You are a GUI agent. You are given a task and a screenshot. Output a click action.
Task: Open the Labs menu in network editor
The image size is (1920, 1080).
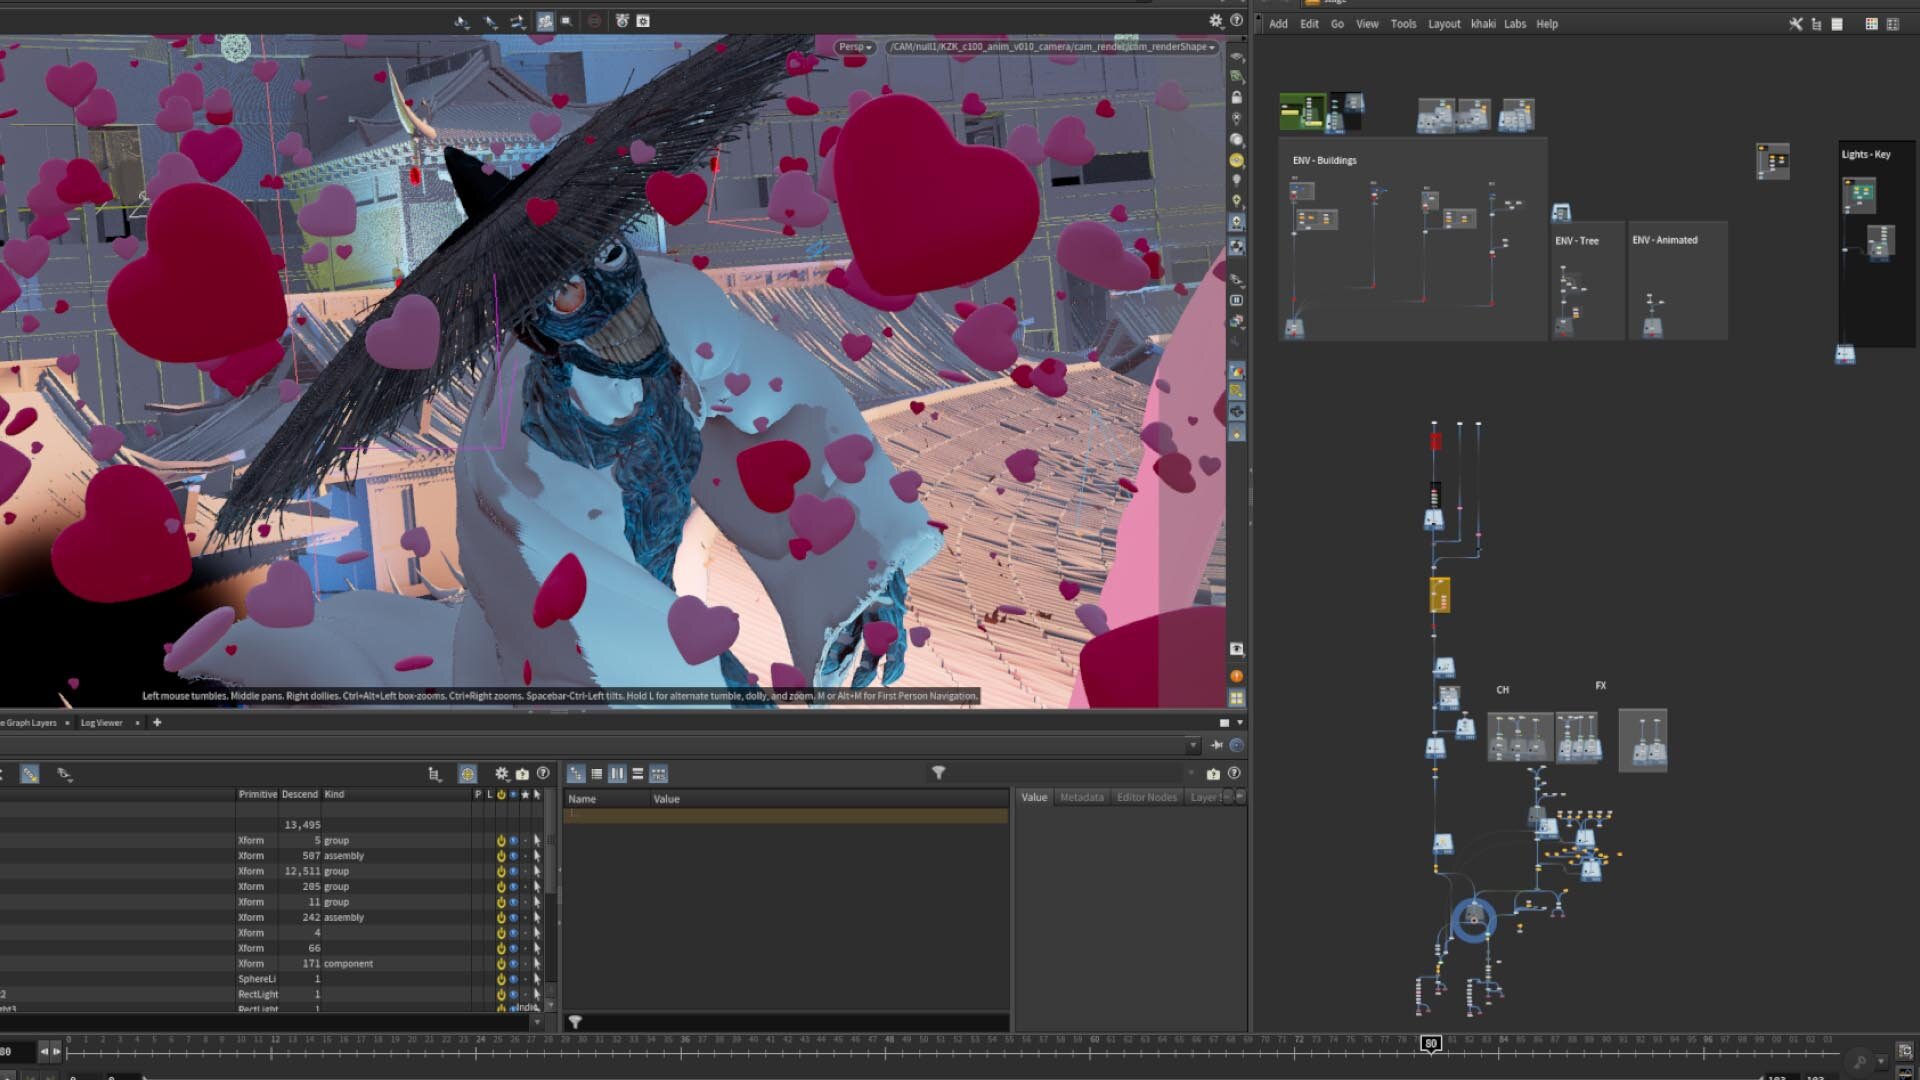click(x=1514, y=24)
